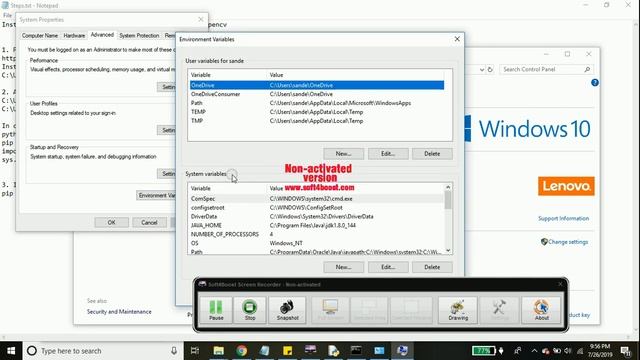This screenshot has height=360, width=640.
Task: Click the Control Panel help question mark
Action: (595, 82)
